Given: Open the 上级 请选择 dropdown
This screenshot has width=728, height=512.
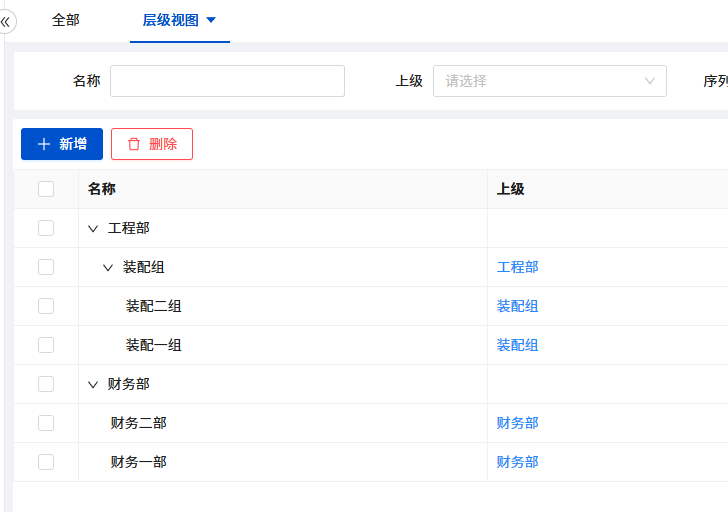Looking at the screenshot, I should click(x=549, y=81).
